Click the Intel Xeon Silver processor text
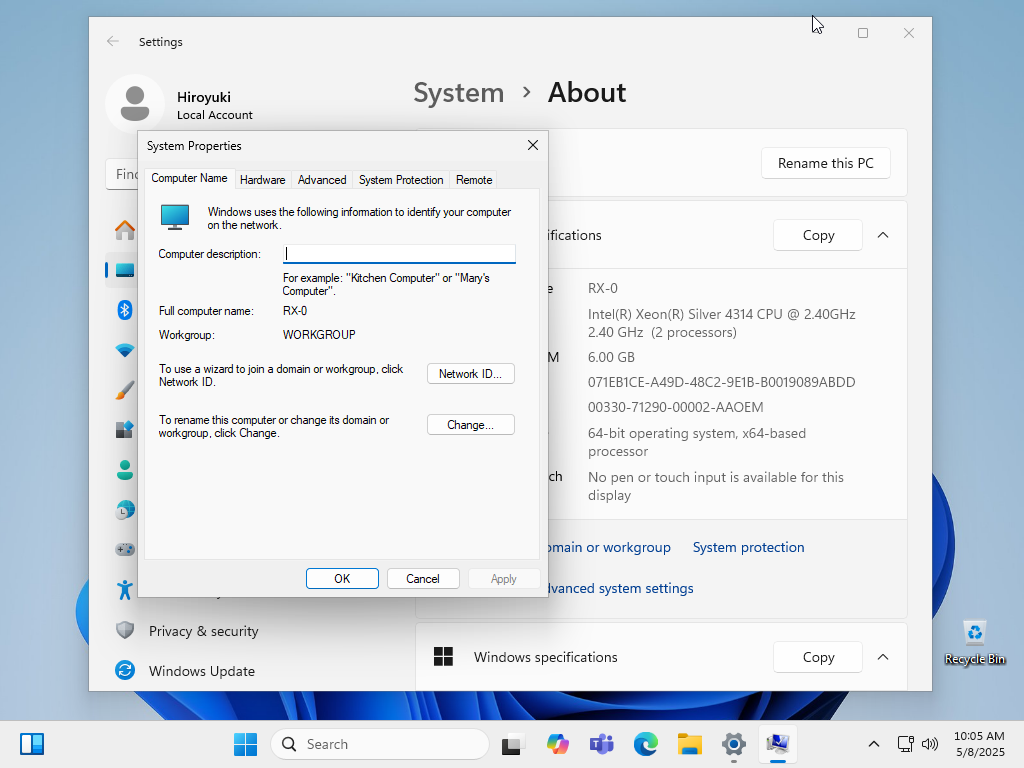 (x=722, y=323)
